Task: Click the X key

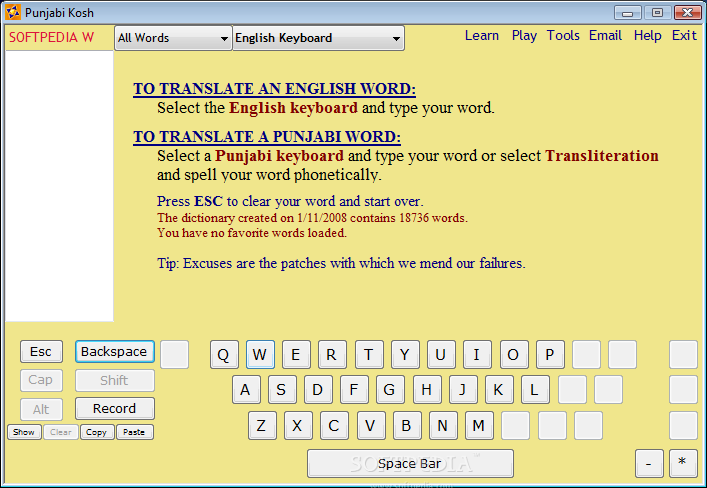Action: coord(298,425)
